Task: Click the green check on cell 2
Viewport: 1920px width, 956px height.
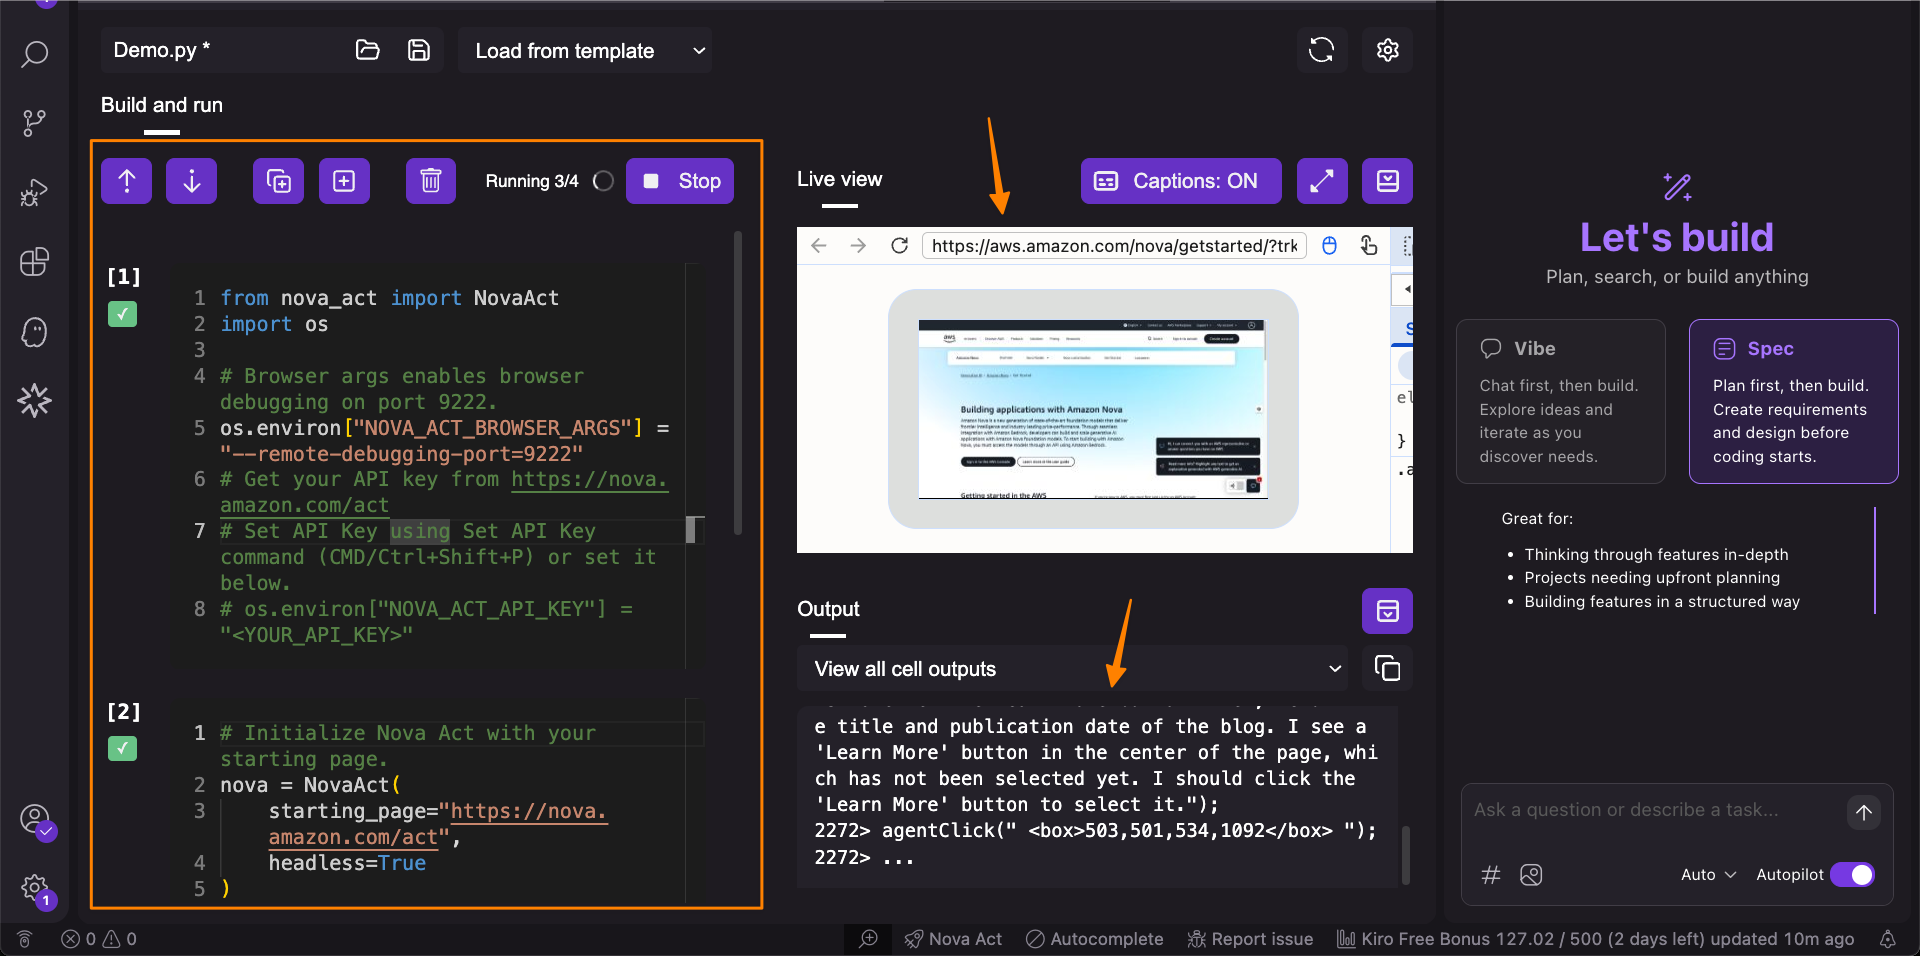Action: 123,749
